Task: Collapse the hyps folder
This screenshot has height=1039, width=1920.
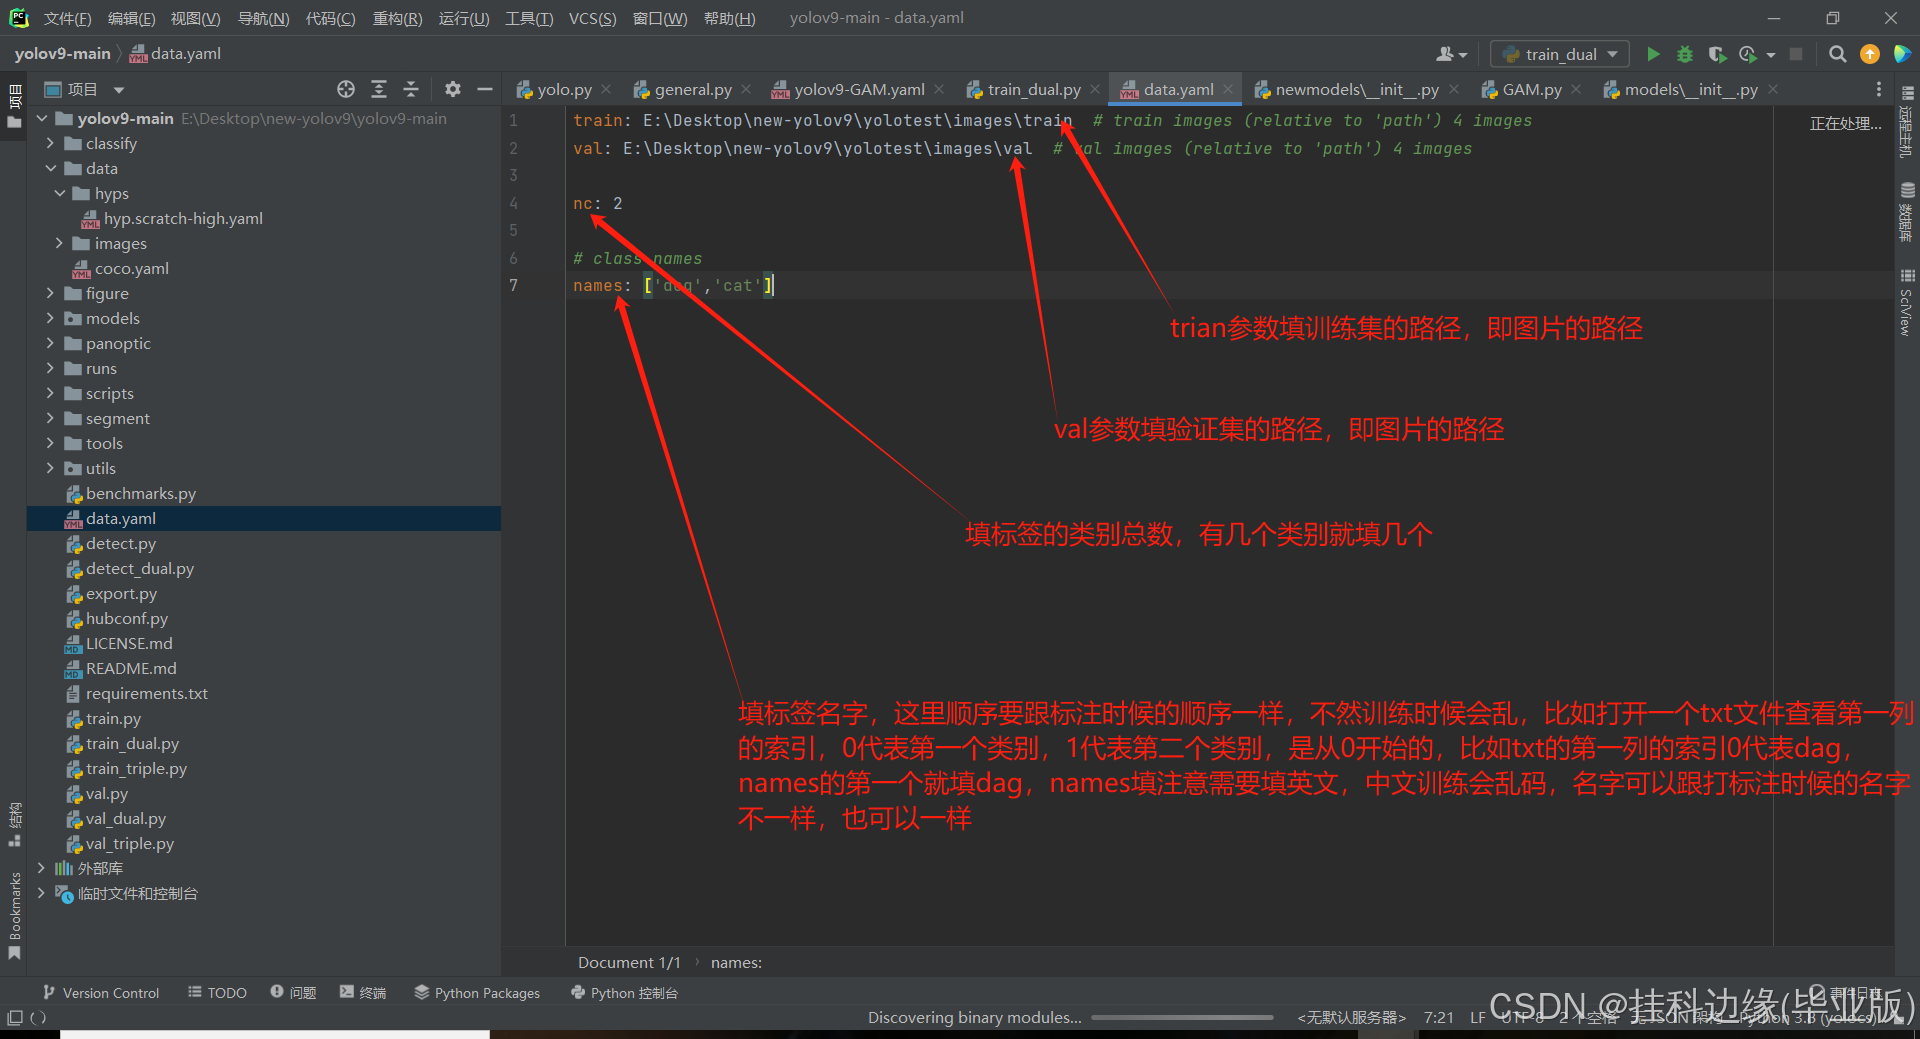Action: tap(60, 193)
